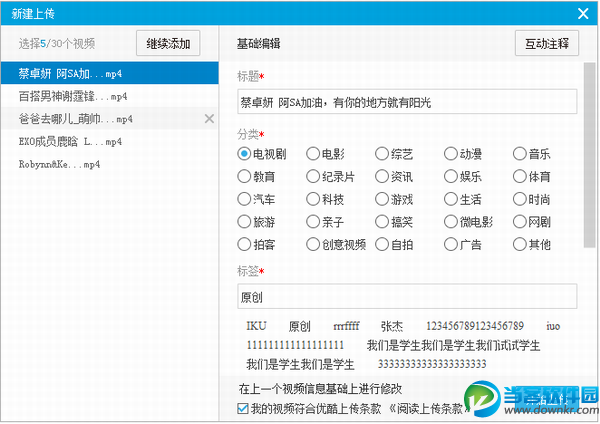Screen dimensions: 600x424
Task: Open the 《阅读上传条款》 link
Action: tap(429, 408)
